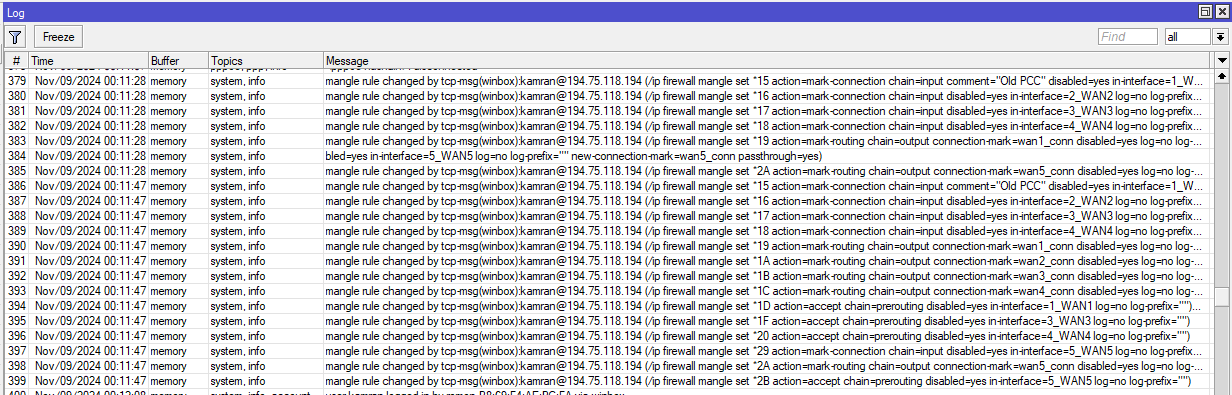Screen dimensions: 1232x395
Task: Open the log filter funnel icon
Action: [x=15, y=36]
